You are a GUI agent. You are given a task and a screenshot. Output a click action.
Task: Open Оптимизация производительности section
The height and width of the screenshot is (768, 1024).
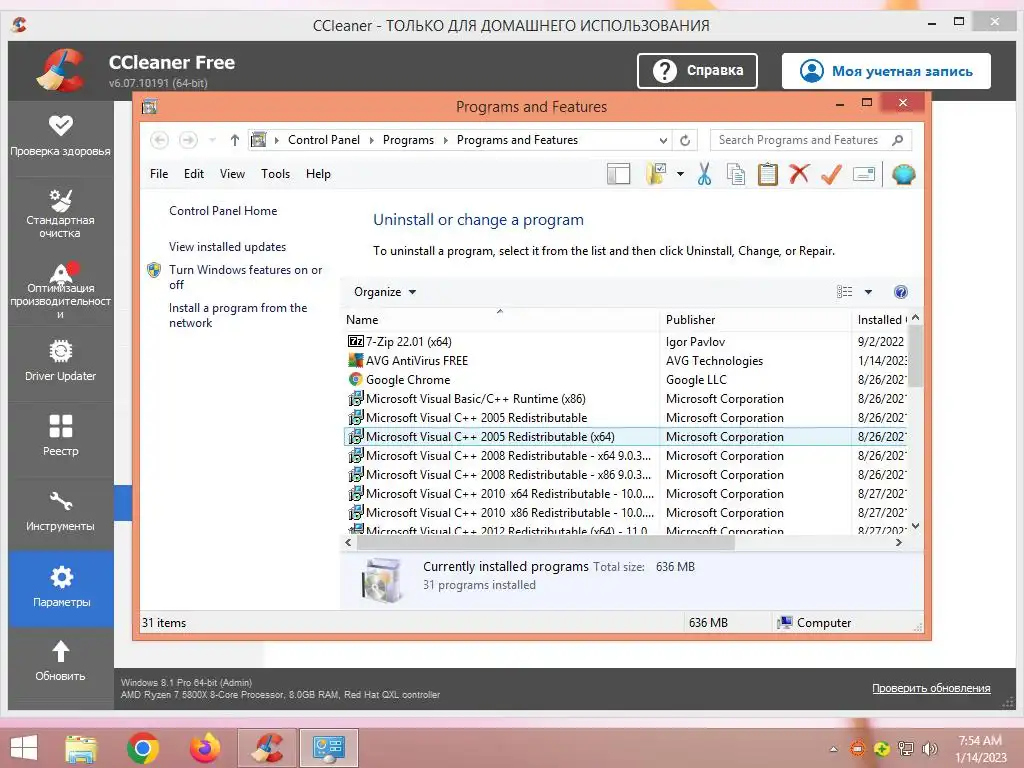(60, 290)
